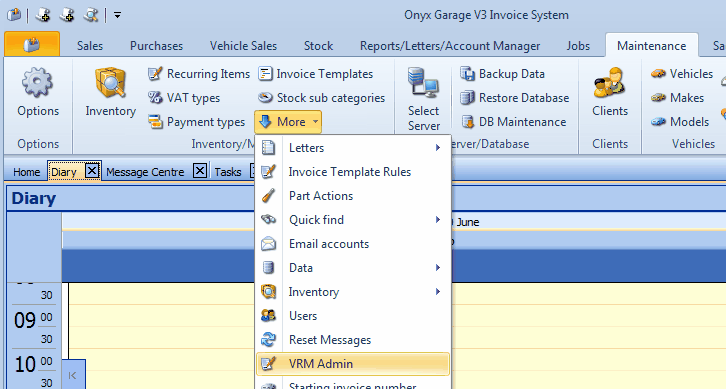Click VAT types button
Viewport: 726px width, 389px height.
pyautogui.click(x=184, y=98)
